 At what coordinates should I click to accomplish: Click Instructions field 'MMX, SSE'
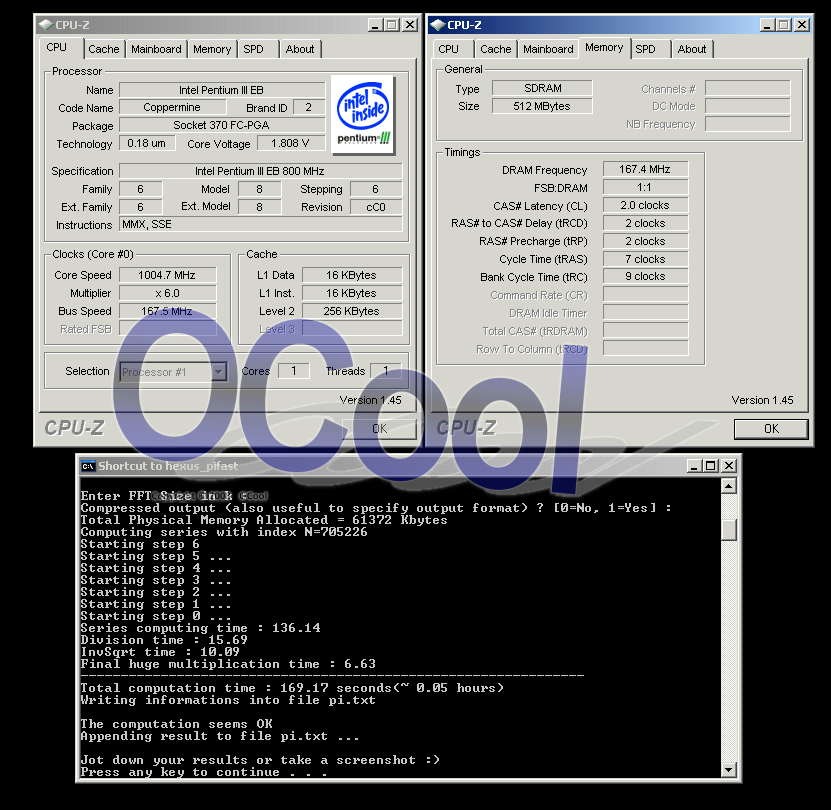click(x=260, y=225)
